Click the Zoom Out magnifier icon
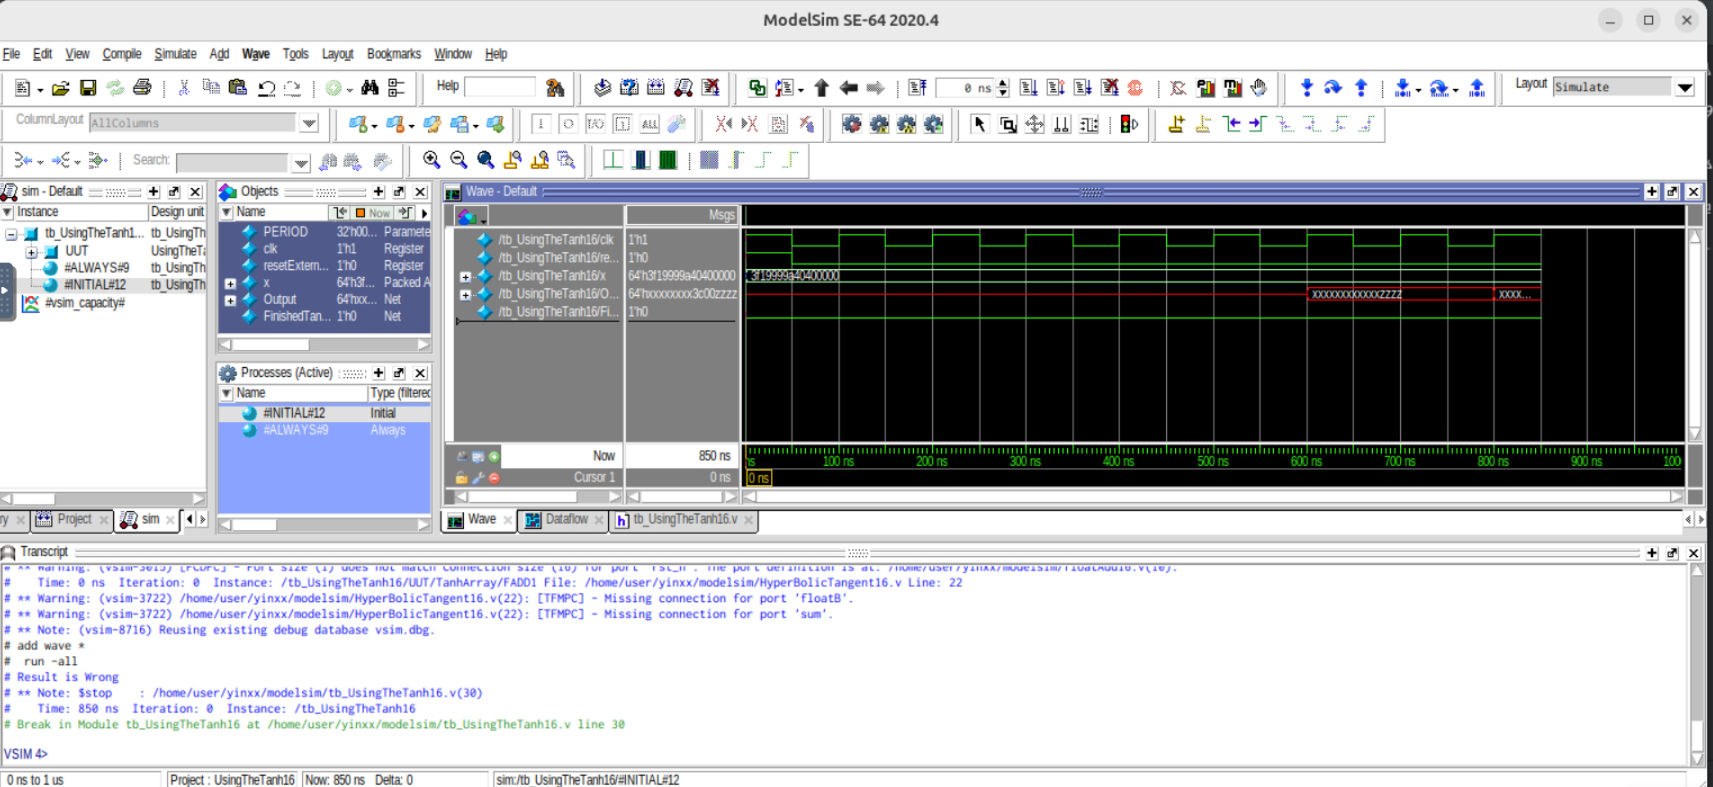The height and width of the screenshot is (787, 1713). [459, 160]
